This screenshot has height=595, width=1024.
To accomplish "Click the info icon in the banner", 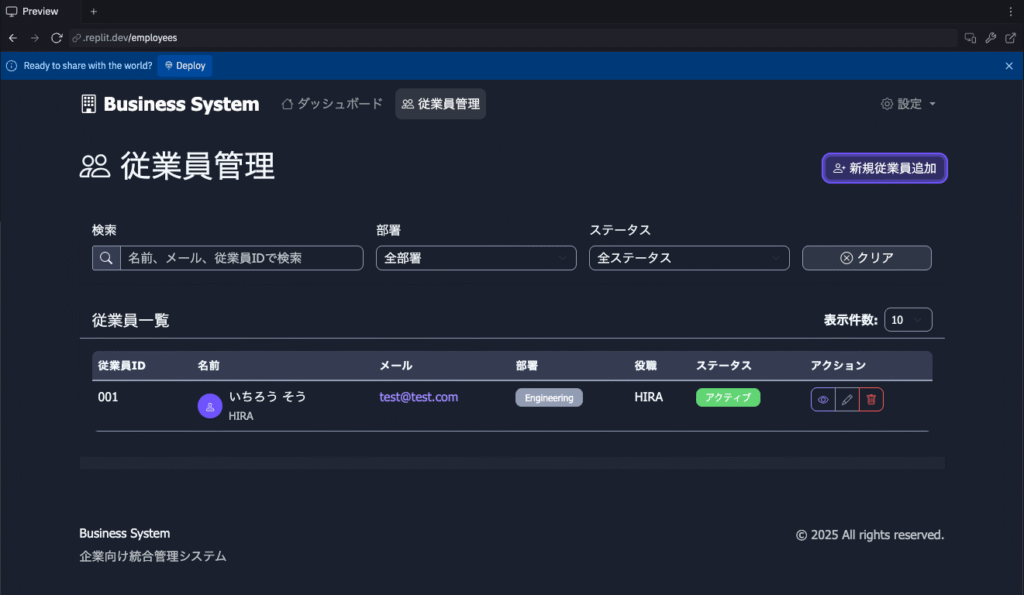I will pyautogui.click(x=11, y=66).
